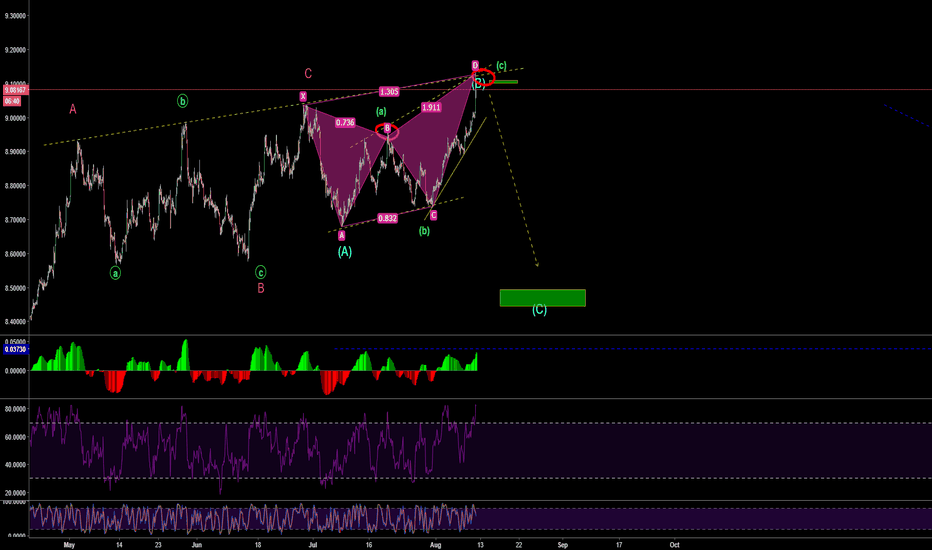Click the 60.0000 RSI axis label
The width and height of the screenshot is (932, 550).
(15, 437)
